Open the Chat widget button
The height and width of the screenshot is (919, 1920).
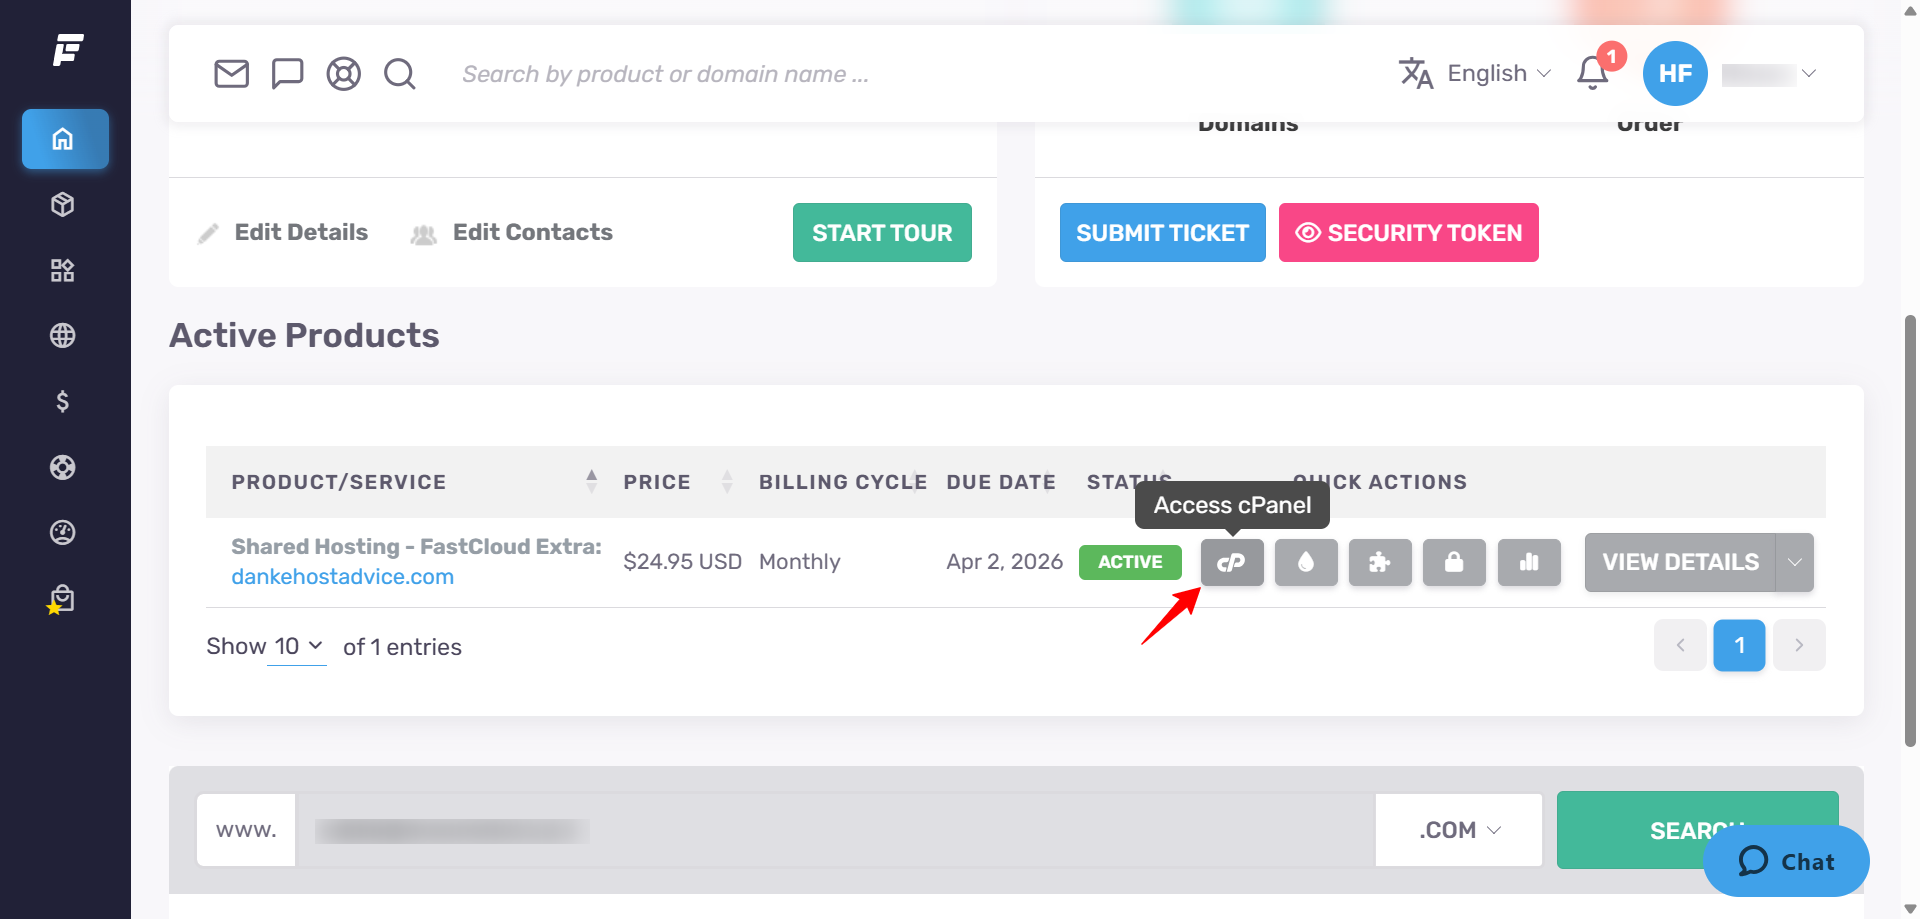[x=1786, y=861]
